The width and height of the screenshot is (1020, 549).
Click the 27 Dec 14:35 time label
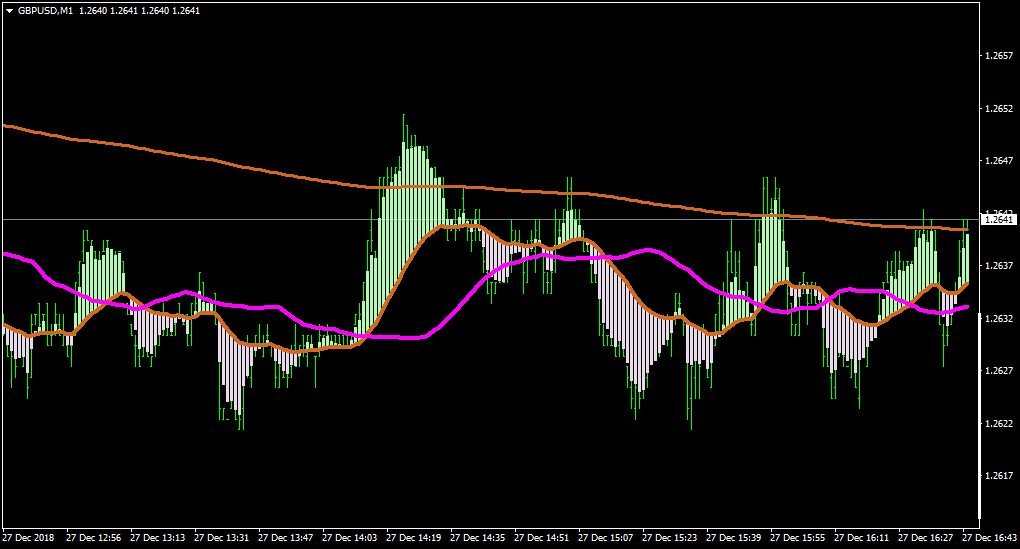(477, 538)
